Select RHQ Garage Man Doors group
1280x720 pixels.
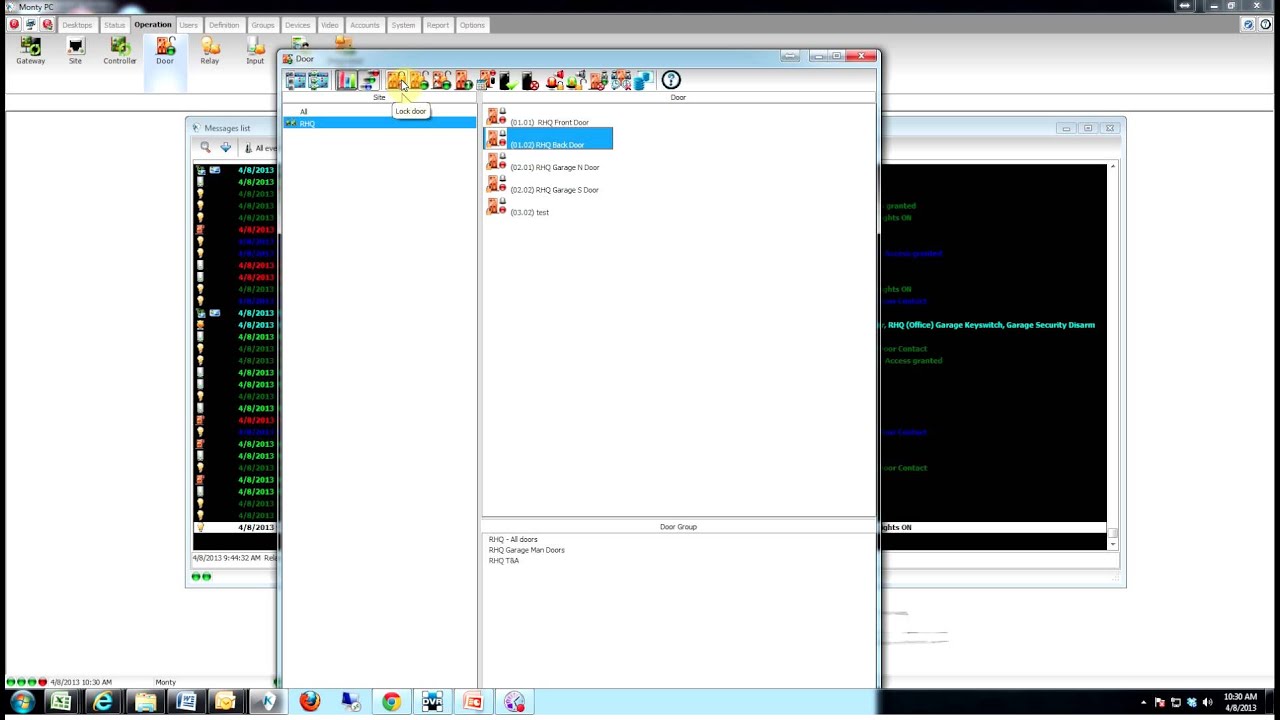coord(526,550)
